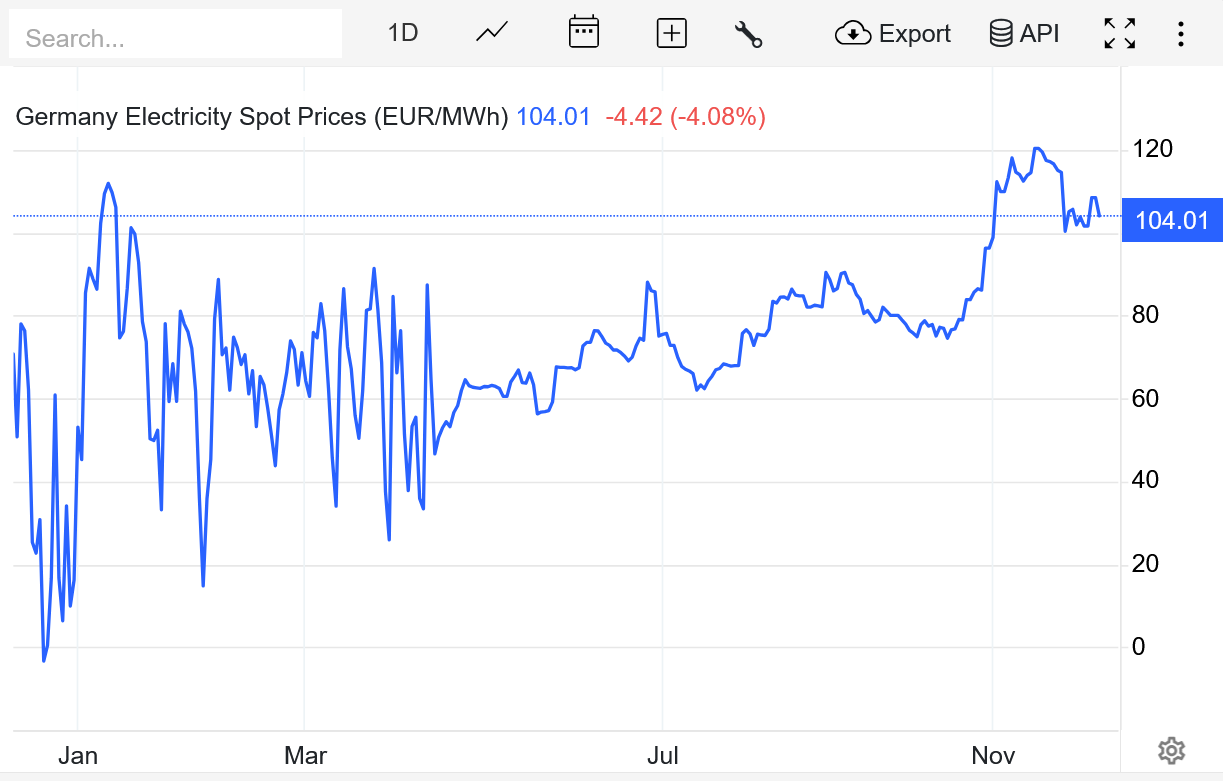This screenshot has width=1223, height=781.
Task: Click the Germany Electricity Spot Prices title
Action: coord(262,117)
